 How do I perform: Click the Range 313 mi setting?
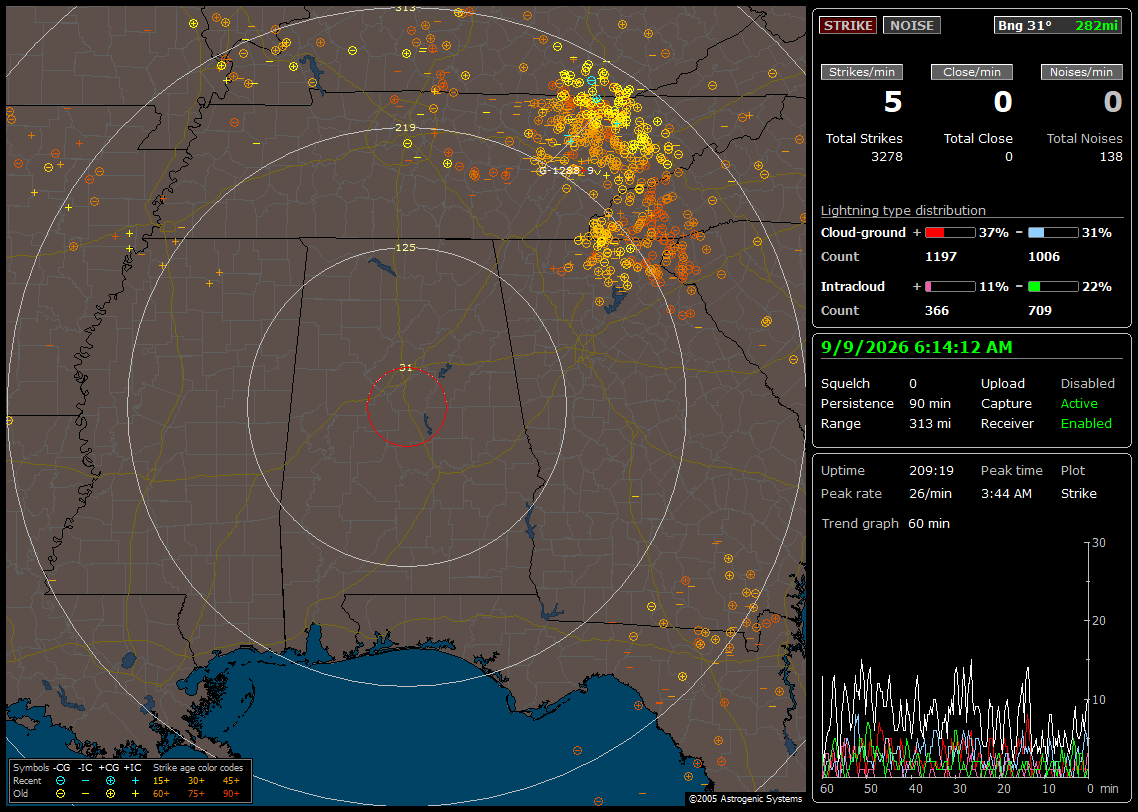[x=885, y=424]
